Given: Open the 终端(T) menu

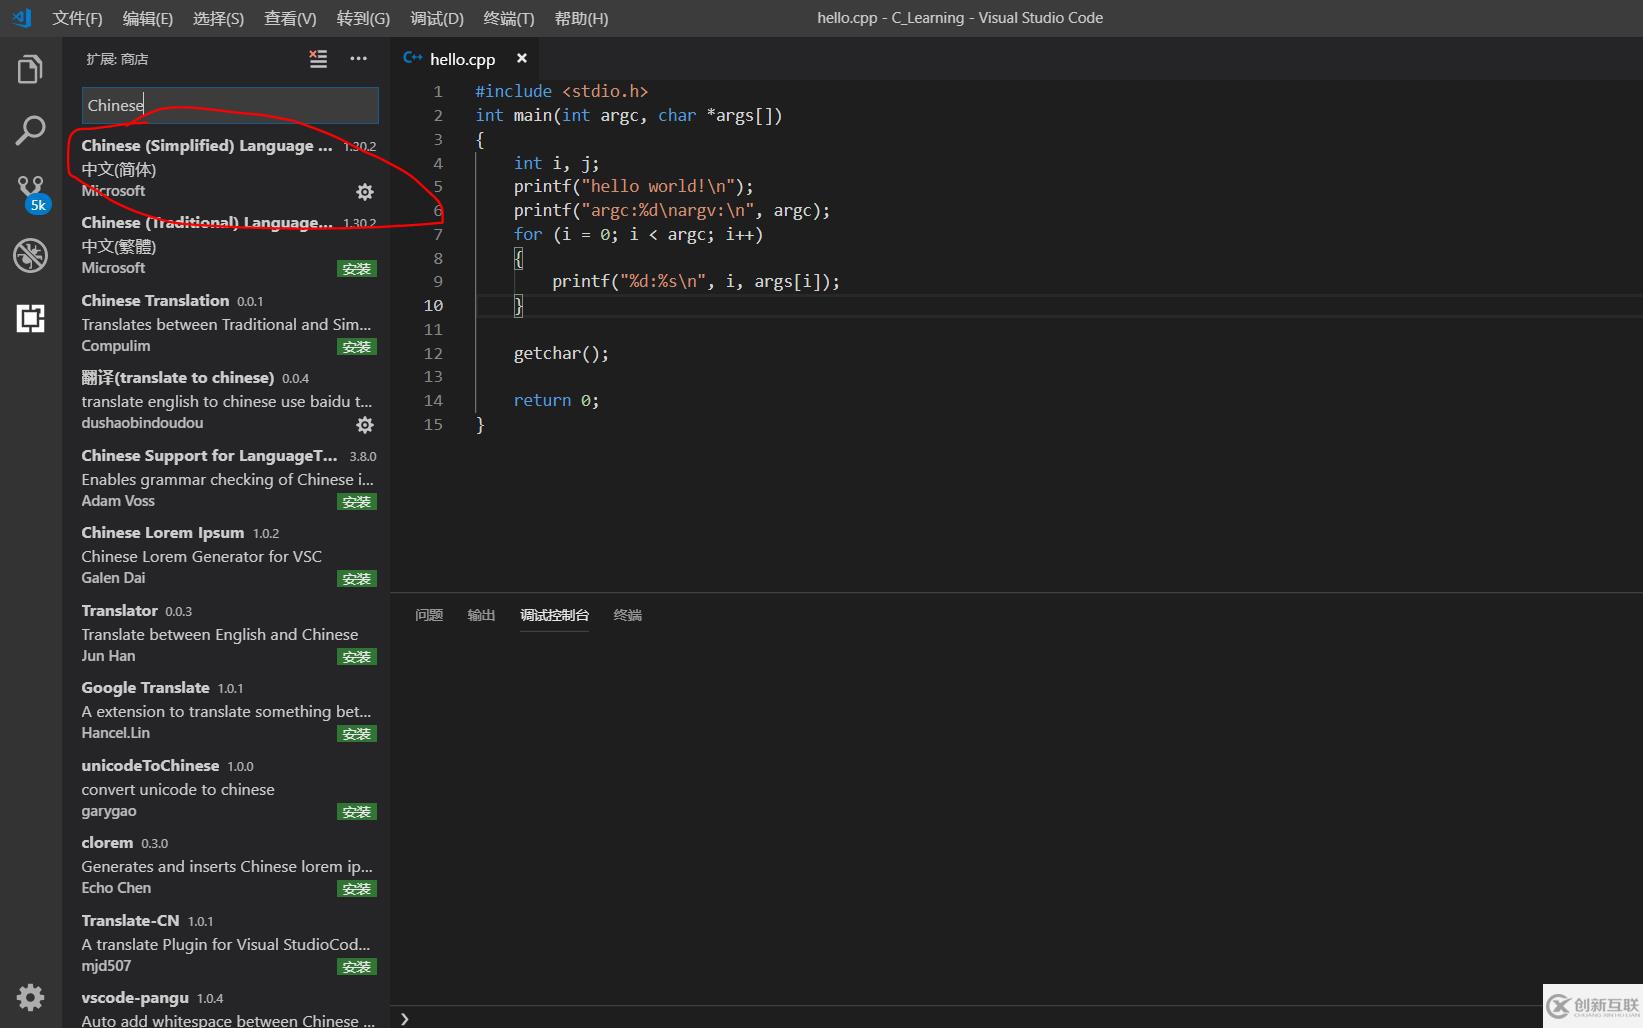Looking at the screenshot, I should 509,18.
